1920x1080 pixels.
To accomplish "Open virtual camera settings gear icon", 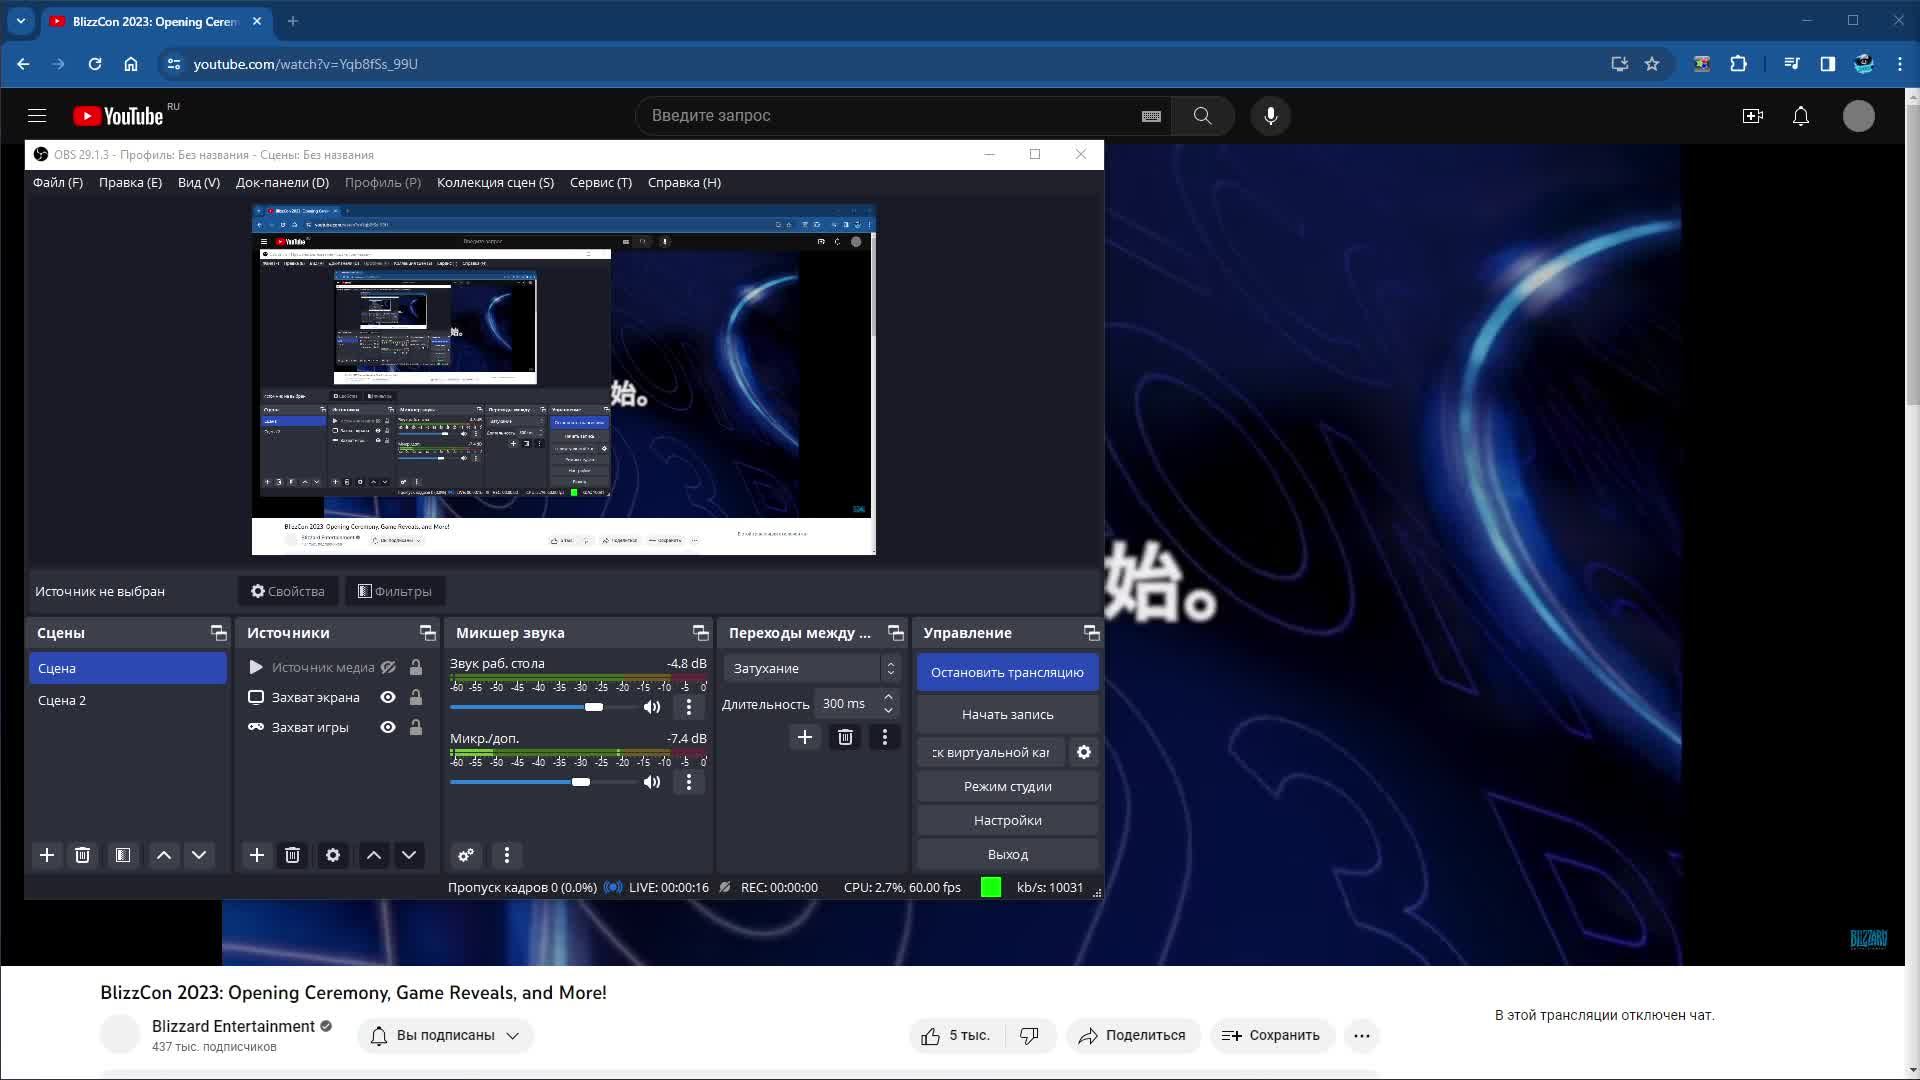I will 1084,752.
